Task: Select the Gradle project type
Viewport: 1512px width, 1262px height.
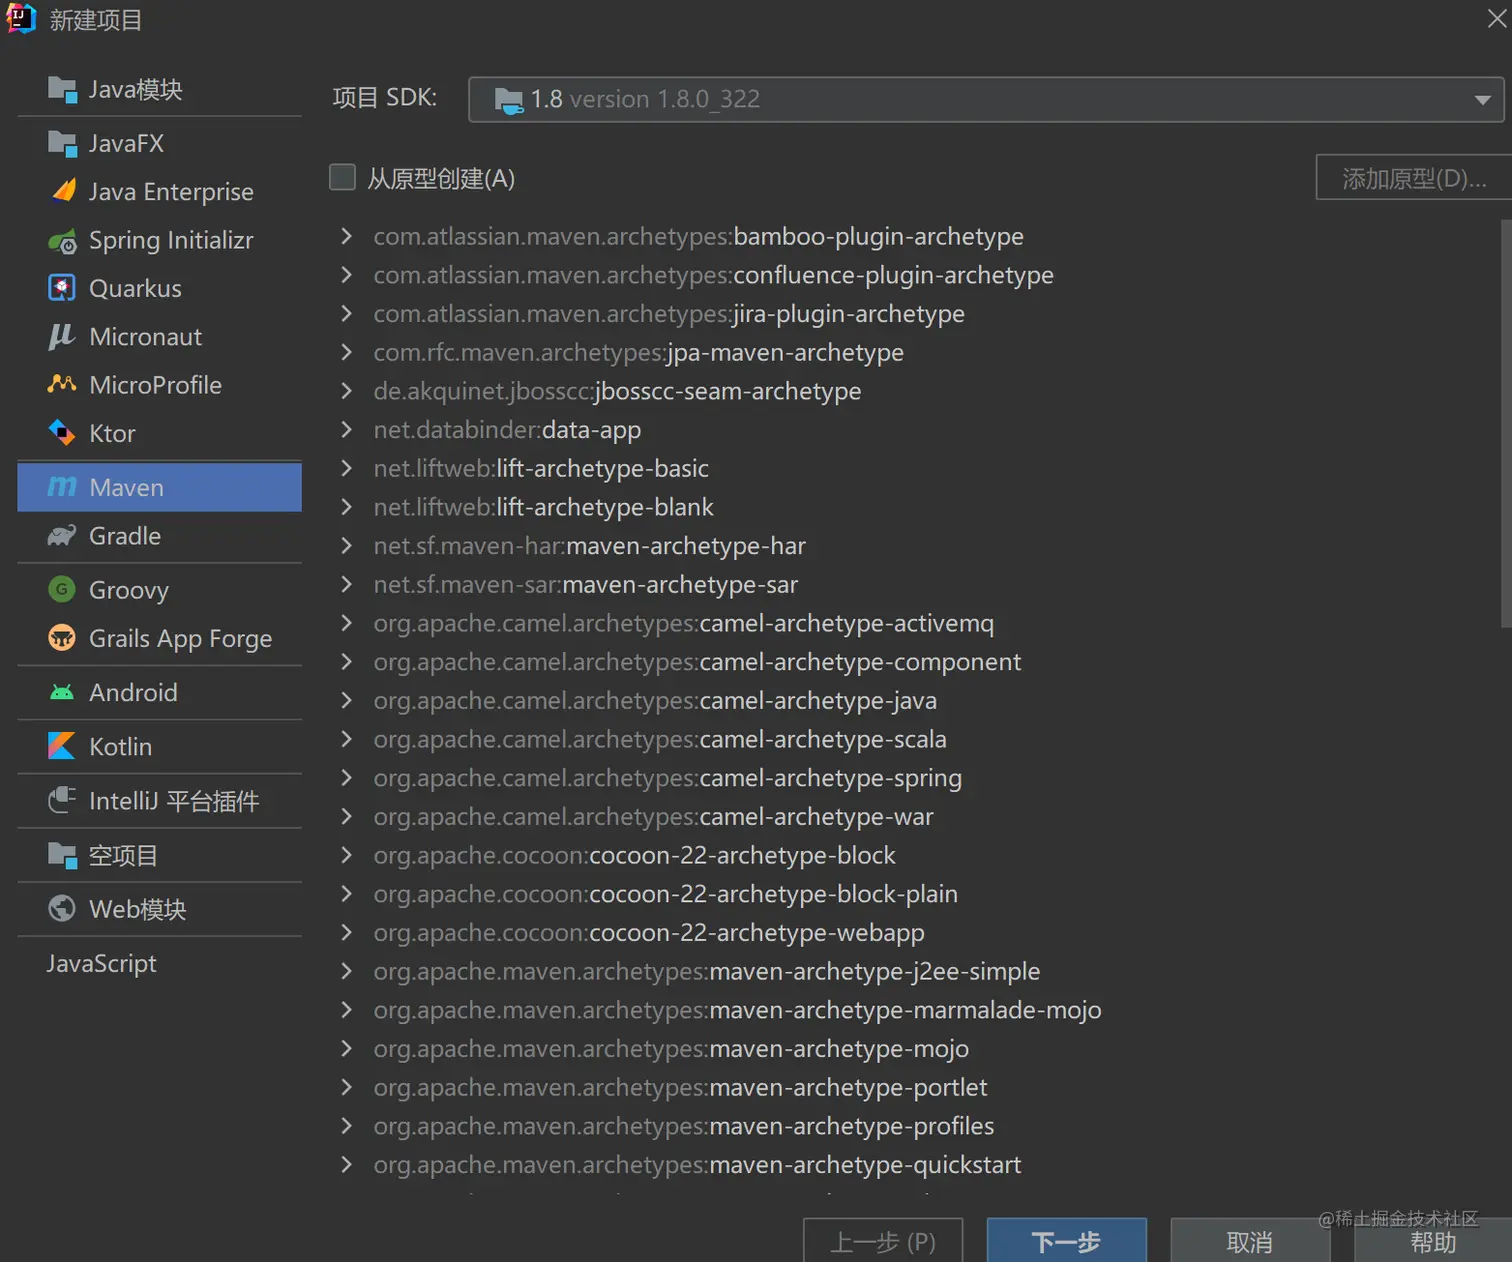Action: [160, 536]
